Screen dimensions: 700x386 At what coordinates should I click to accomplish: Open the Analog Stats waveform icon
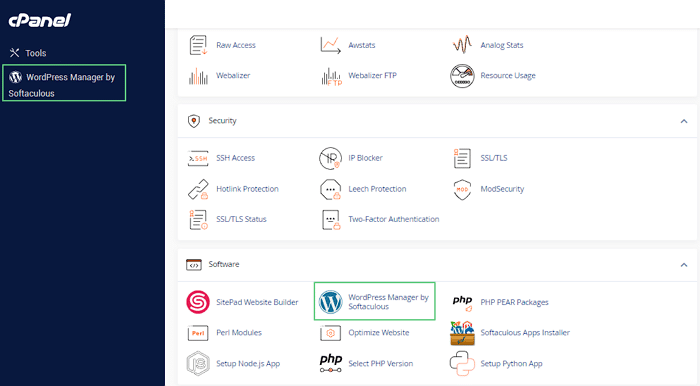[x=462, y=45]
